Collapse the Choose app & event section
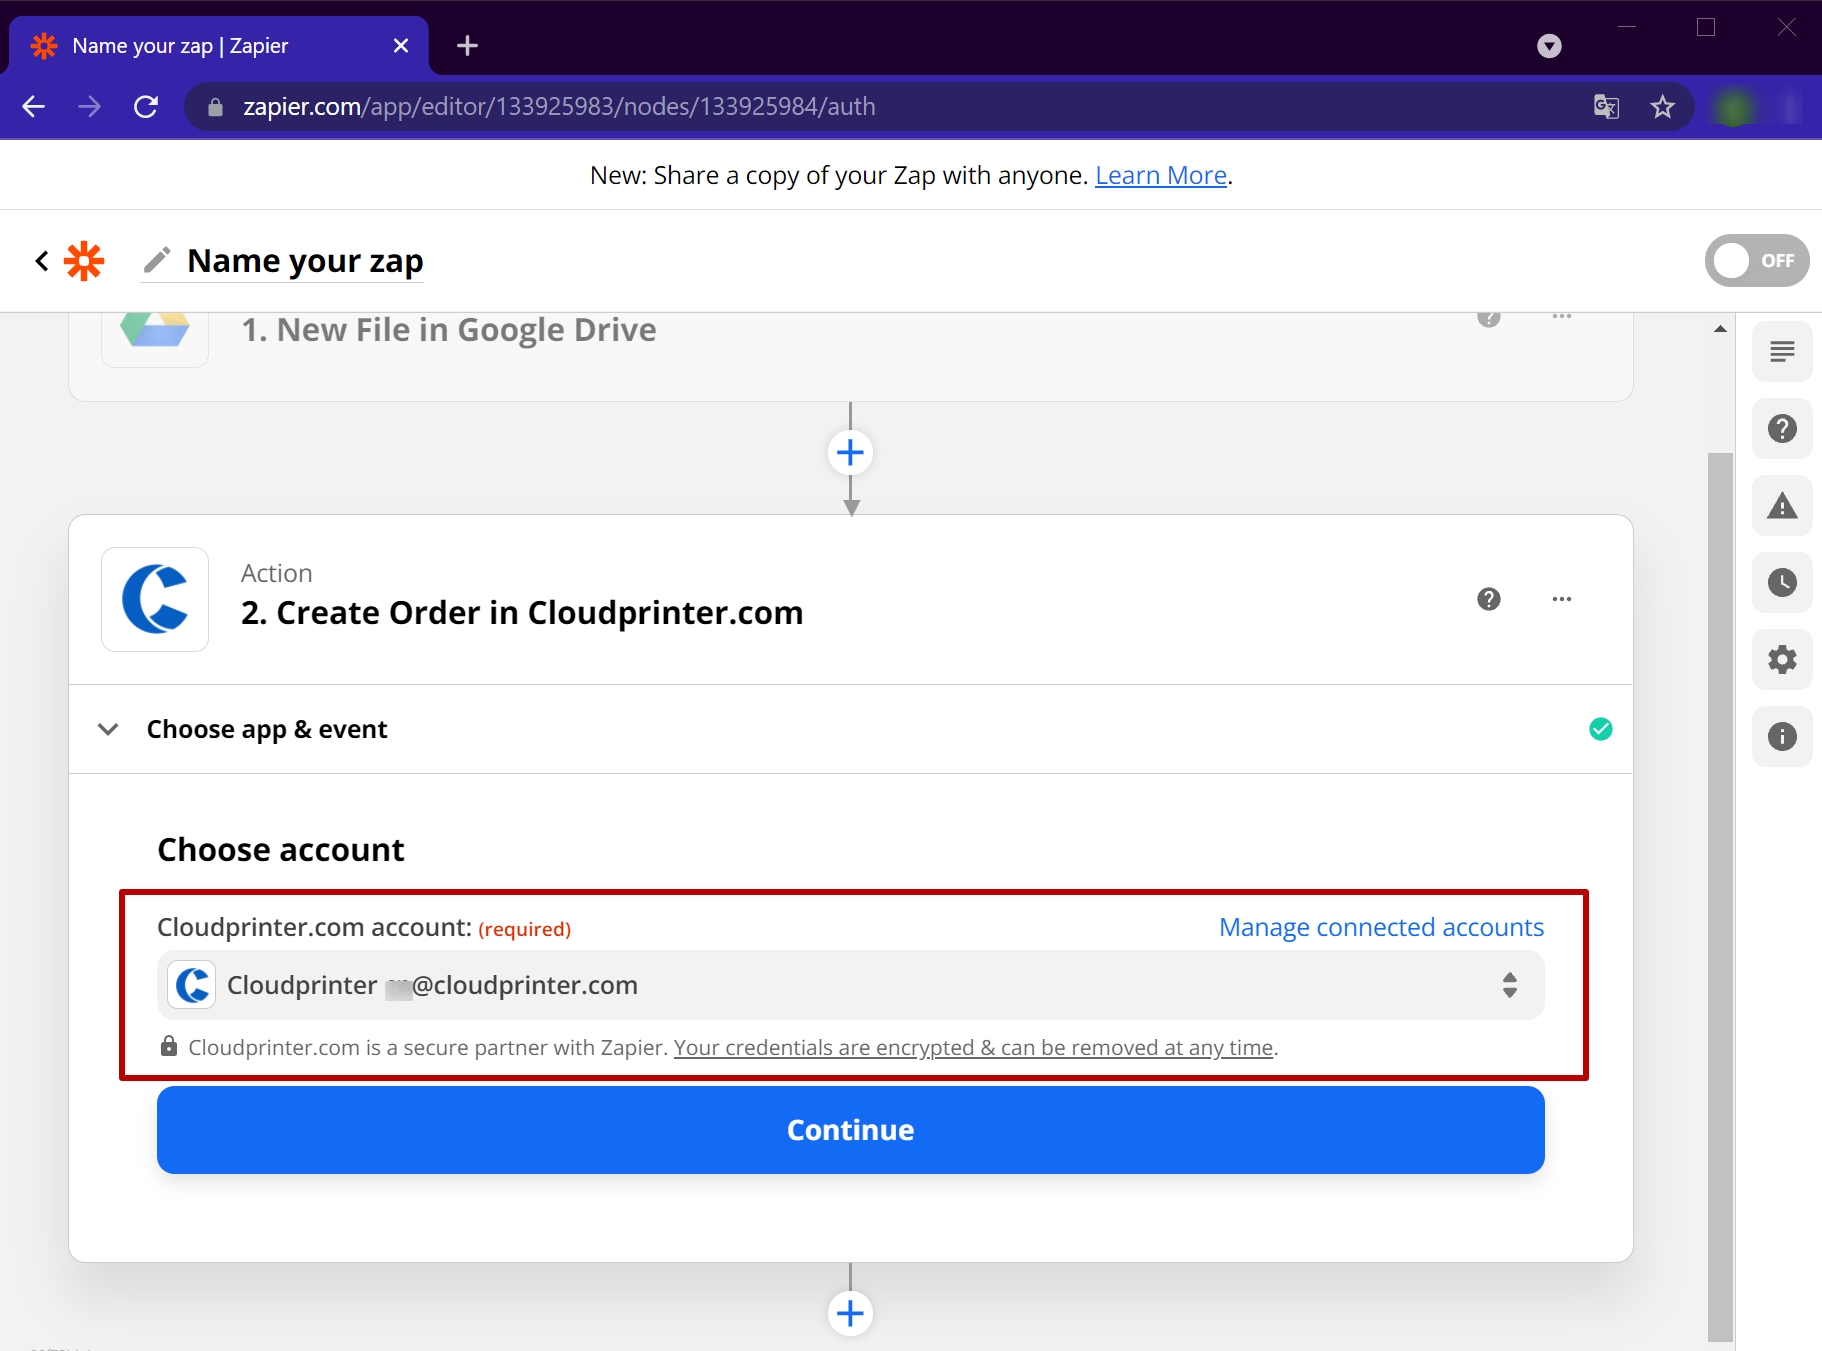Viewport: 1822px width, 1351px height. coord(108,729)
